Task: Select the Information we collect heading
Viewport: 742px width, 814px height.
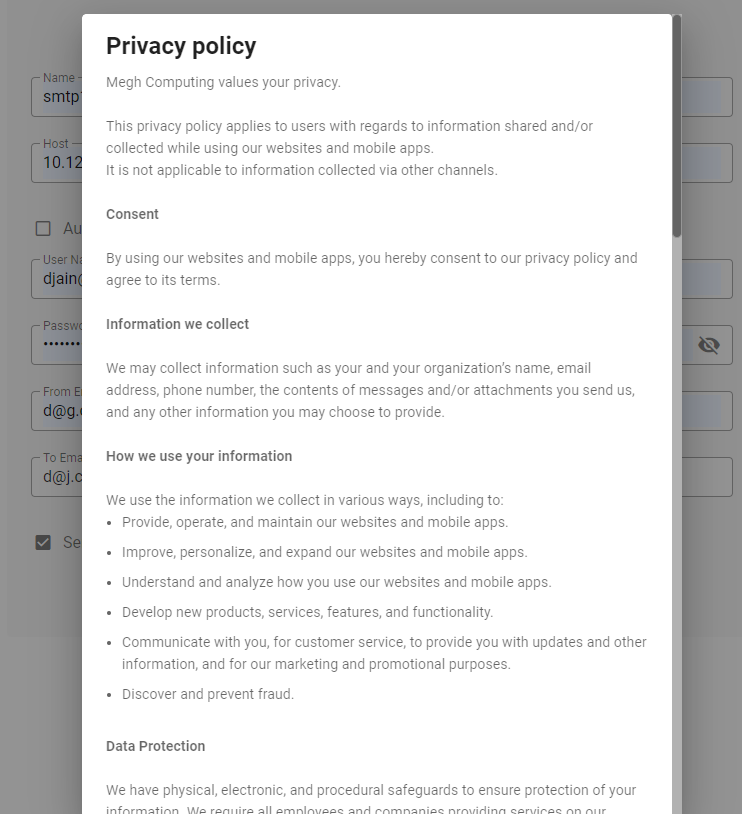Action: tap(178, 323)
